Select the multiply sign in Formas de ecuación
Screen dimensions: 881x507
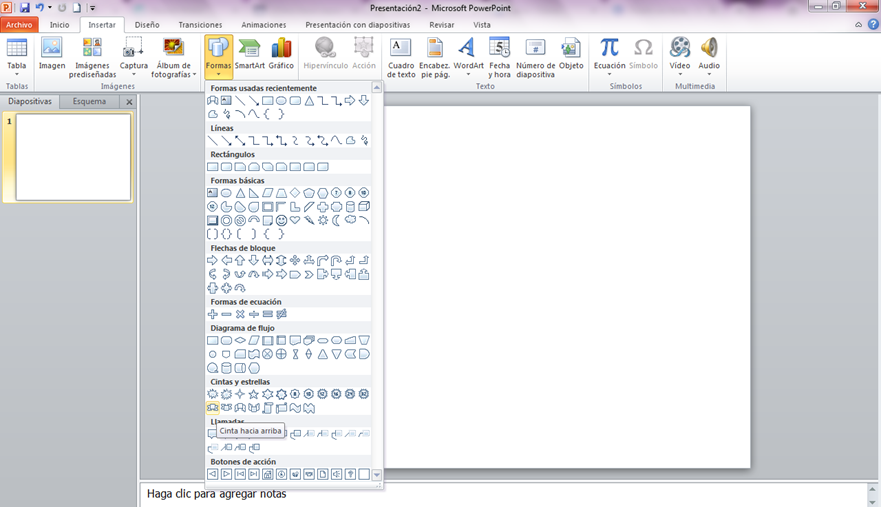tap(240, 314)
